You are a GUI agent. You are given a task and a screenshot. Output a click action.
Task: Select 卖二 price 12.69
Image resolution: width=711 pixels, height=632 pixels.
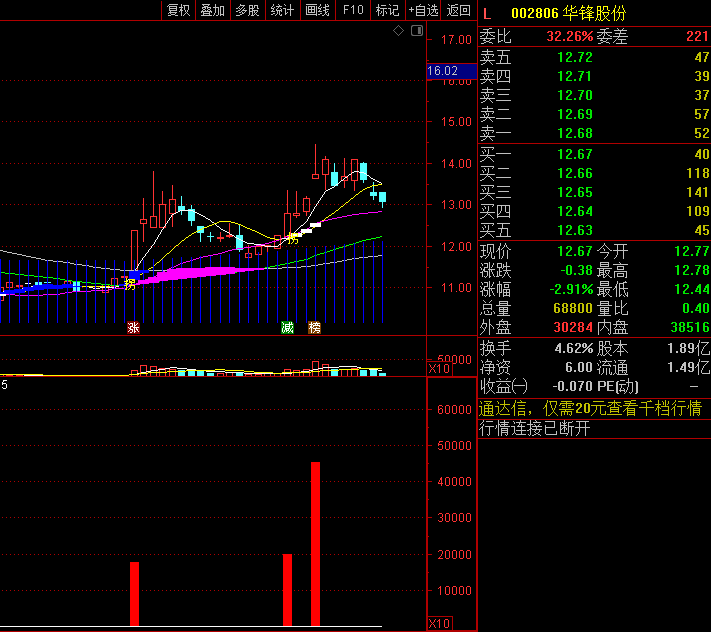[575, 115]
